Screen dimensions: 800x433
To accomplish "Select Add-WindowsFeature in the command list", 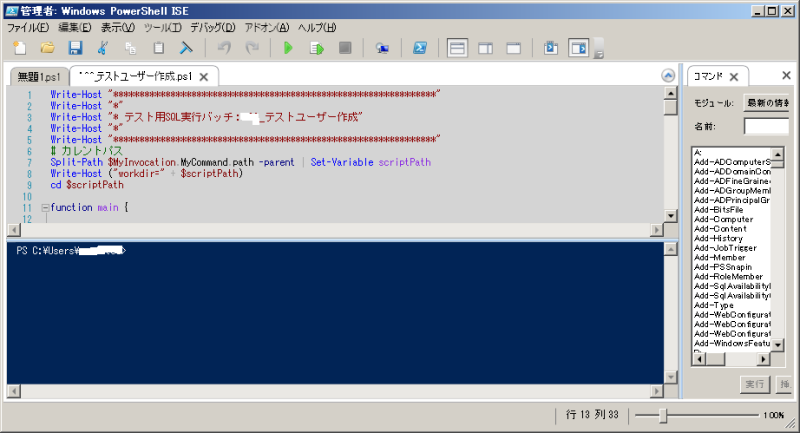I will 732,343.
